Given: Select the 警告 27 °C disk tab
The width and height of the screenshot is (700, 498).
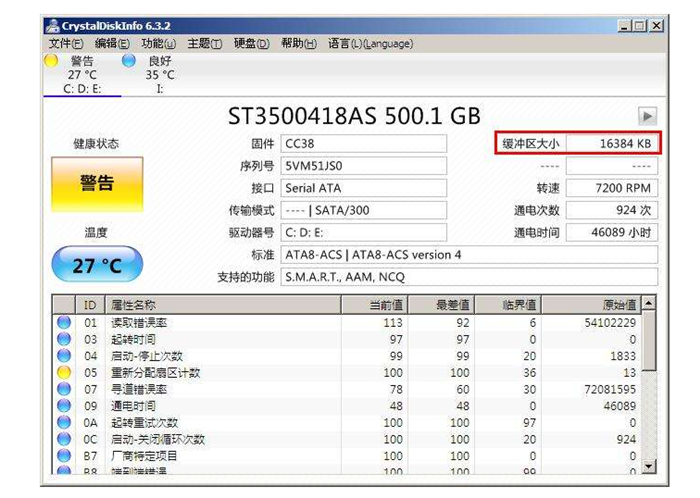Looking at the screenshot, I should 82,74.
